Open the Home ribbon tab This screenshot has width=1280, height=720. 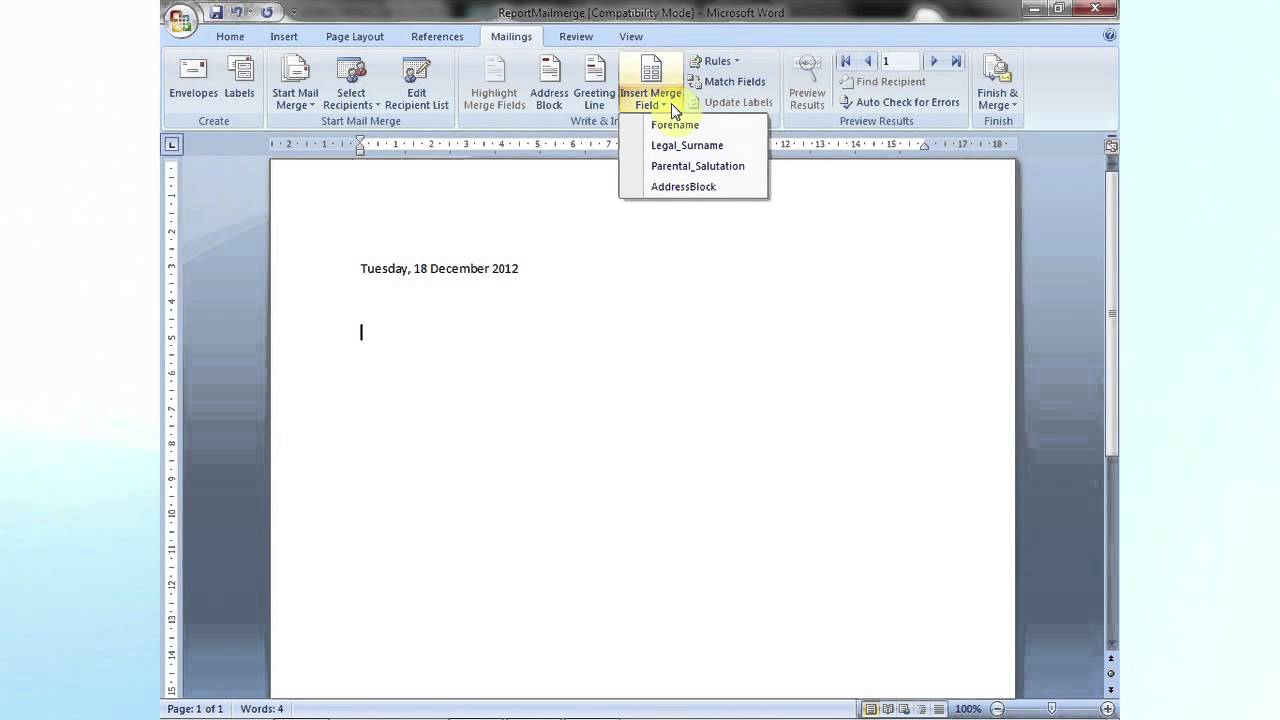[230, 37]
